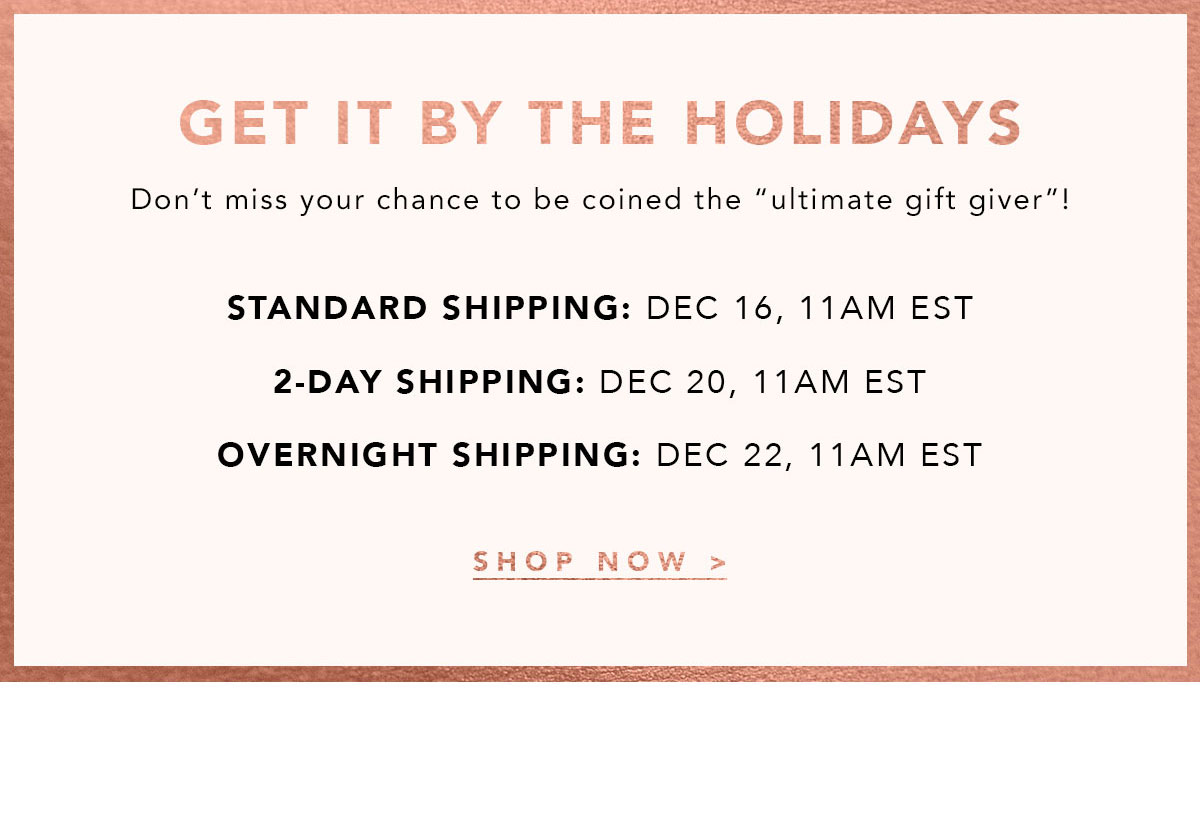The height and width of the screenshot is (814, 1200).
Task: Select the STANDARD SHIPPING label
Action: pos(429,308)
